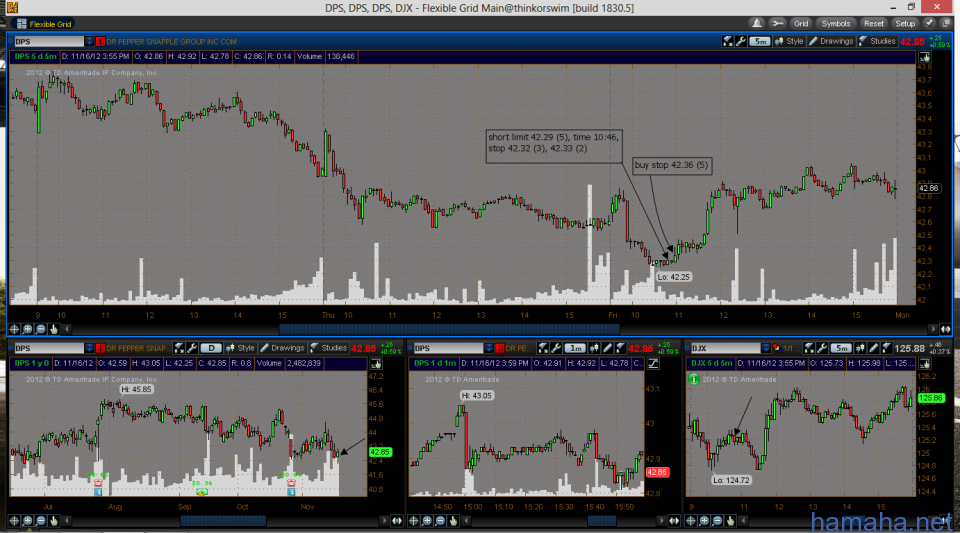The height and width of the screenshot is (533, 960).
Task: Open the settings wrench in DJX chart header
Action: (x=822, y=348)
